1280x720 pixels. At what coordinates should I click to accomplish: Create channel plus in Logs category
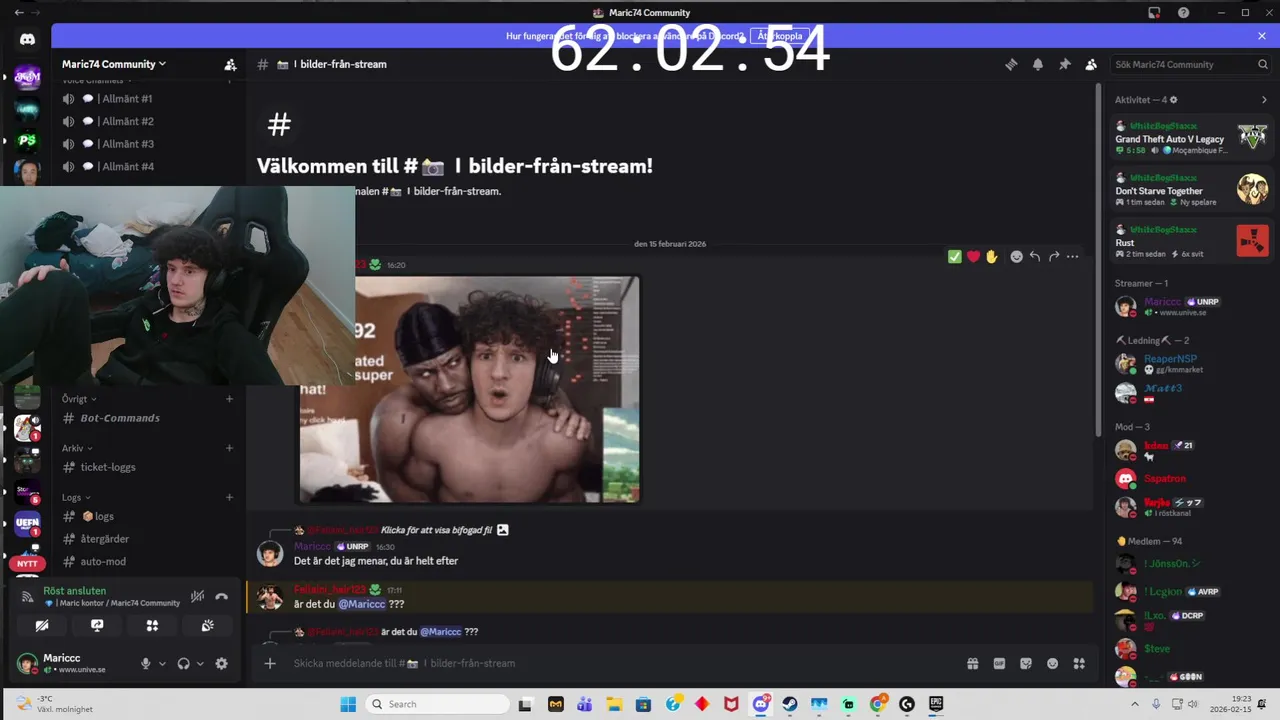(229, 497)
